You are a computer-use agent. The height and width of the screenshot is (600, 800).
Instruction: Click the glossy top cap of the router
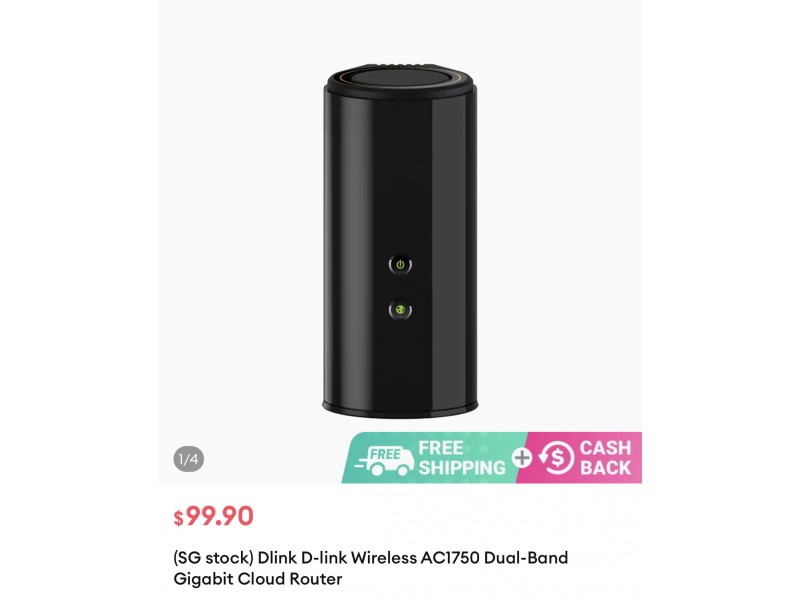(x=401, y=79)
